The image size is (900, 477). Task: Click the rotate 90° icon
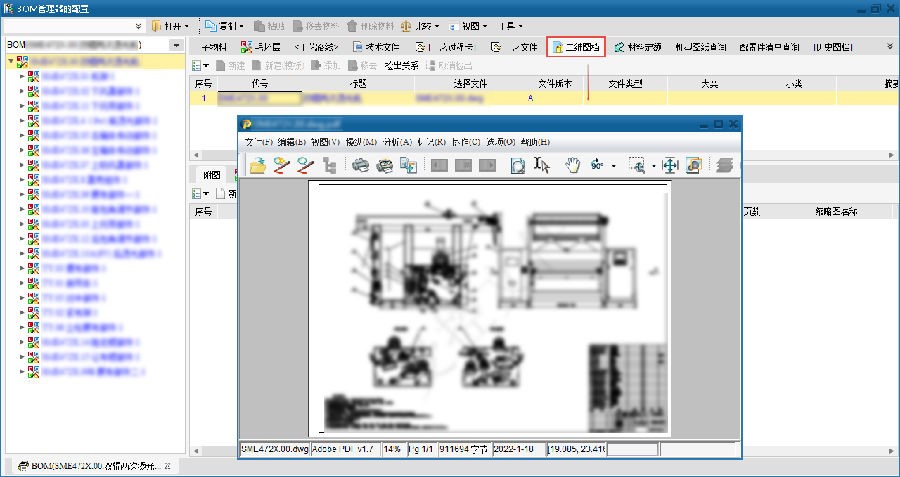tap(597, 166)
